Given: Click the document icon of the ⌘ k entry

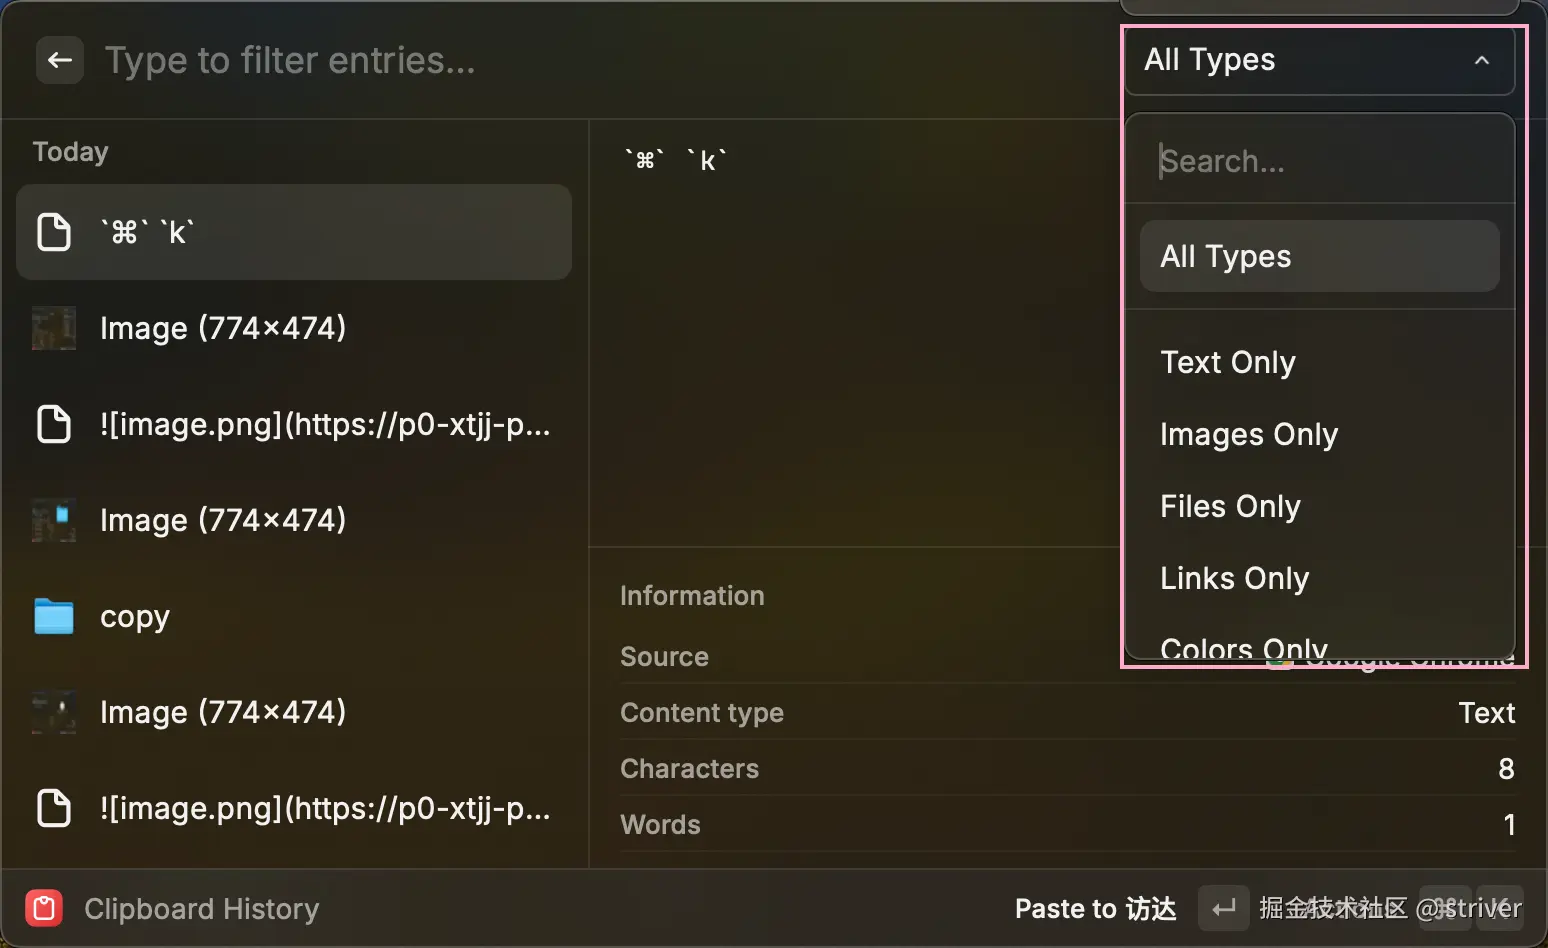Looking at the screenshot, I should (x=54, y=232).
